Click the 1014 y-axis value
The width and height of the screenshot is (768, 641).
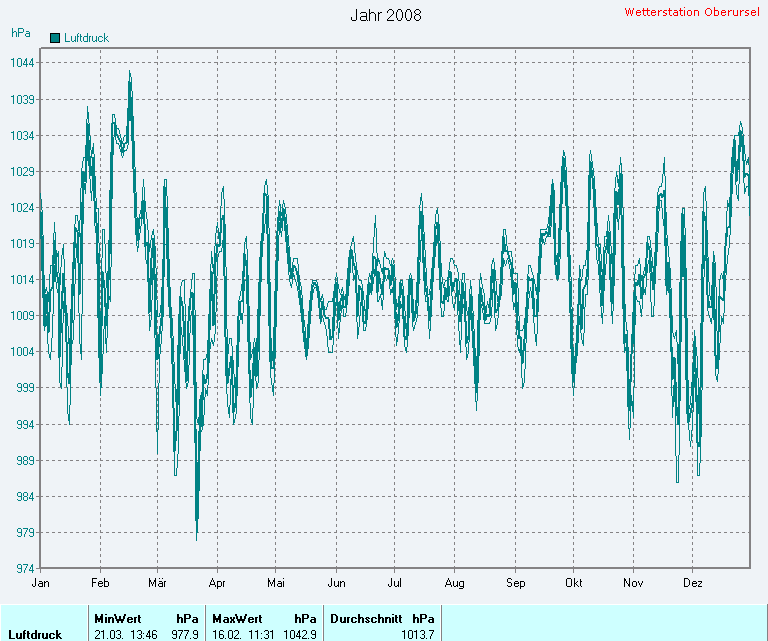click(x=23, y=280)
